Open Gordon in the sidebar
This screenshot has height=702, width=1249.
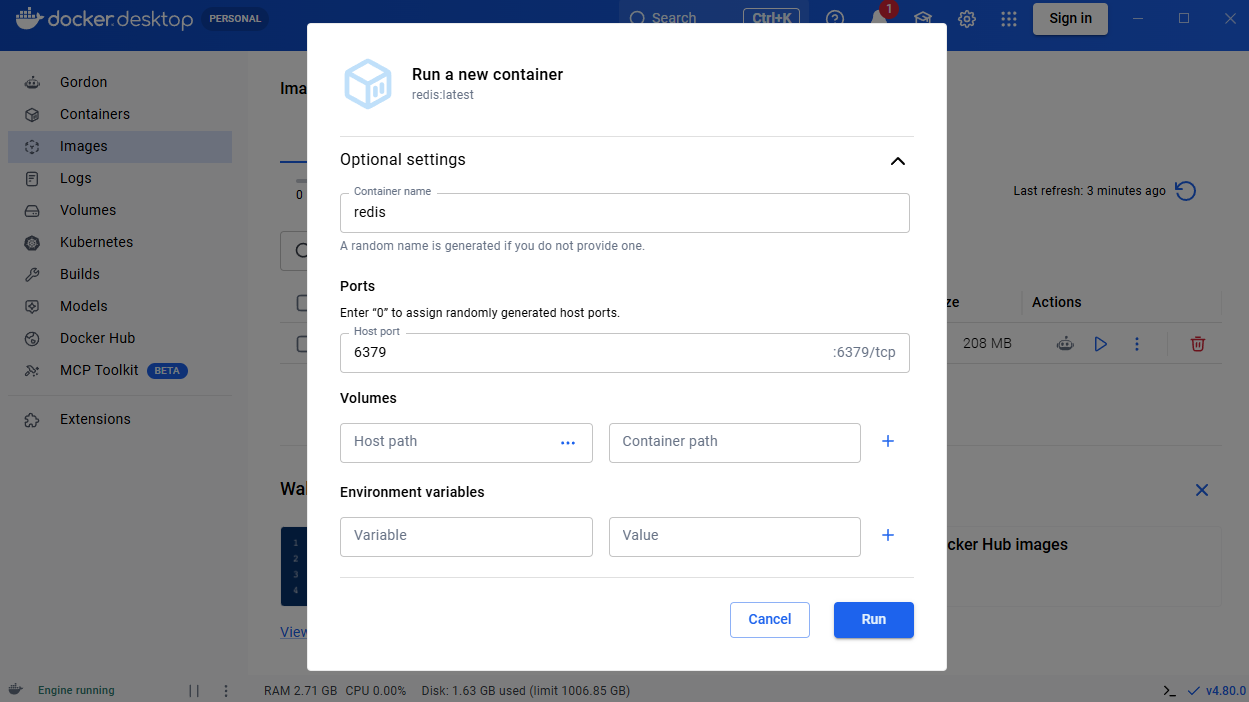click(x=120, y=82)
